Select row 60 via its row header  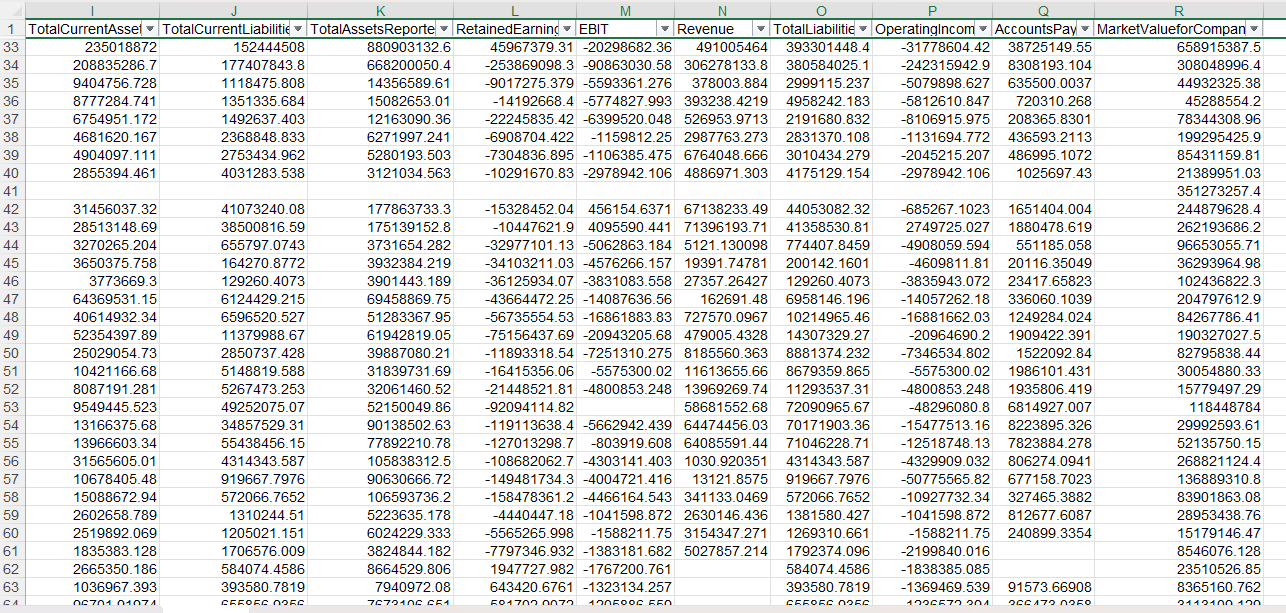coord(12,533)
